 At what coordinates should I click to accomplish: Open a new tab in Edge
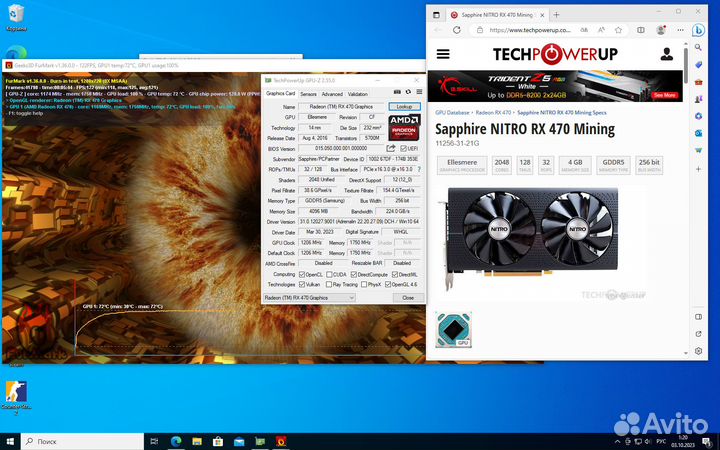(556, 15)
